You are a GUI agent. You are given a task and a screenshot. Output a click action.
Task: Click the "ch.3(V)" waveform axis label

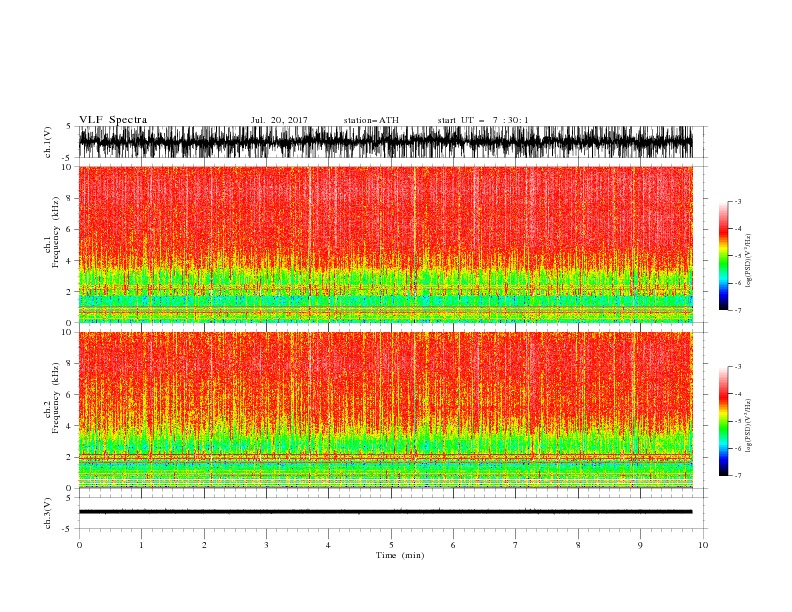point(48,513)
